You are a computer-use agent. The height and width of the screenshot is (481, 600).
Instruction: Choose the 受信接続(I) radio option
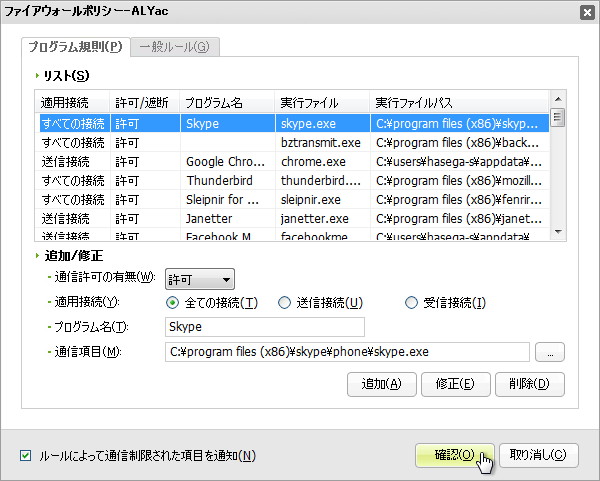pos(411,303)
